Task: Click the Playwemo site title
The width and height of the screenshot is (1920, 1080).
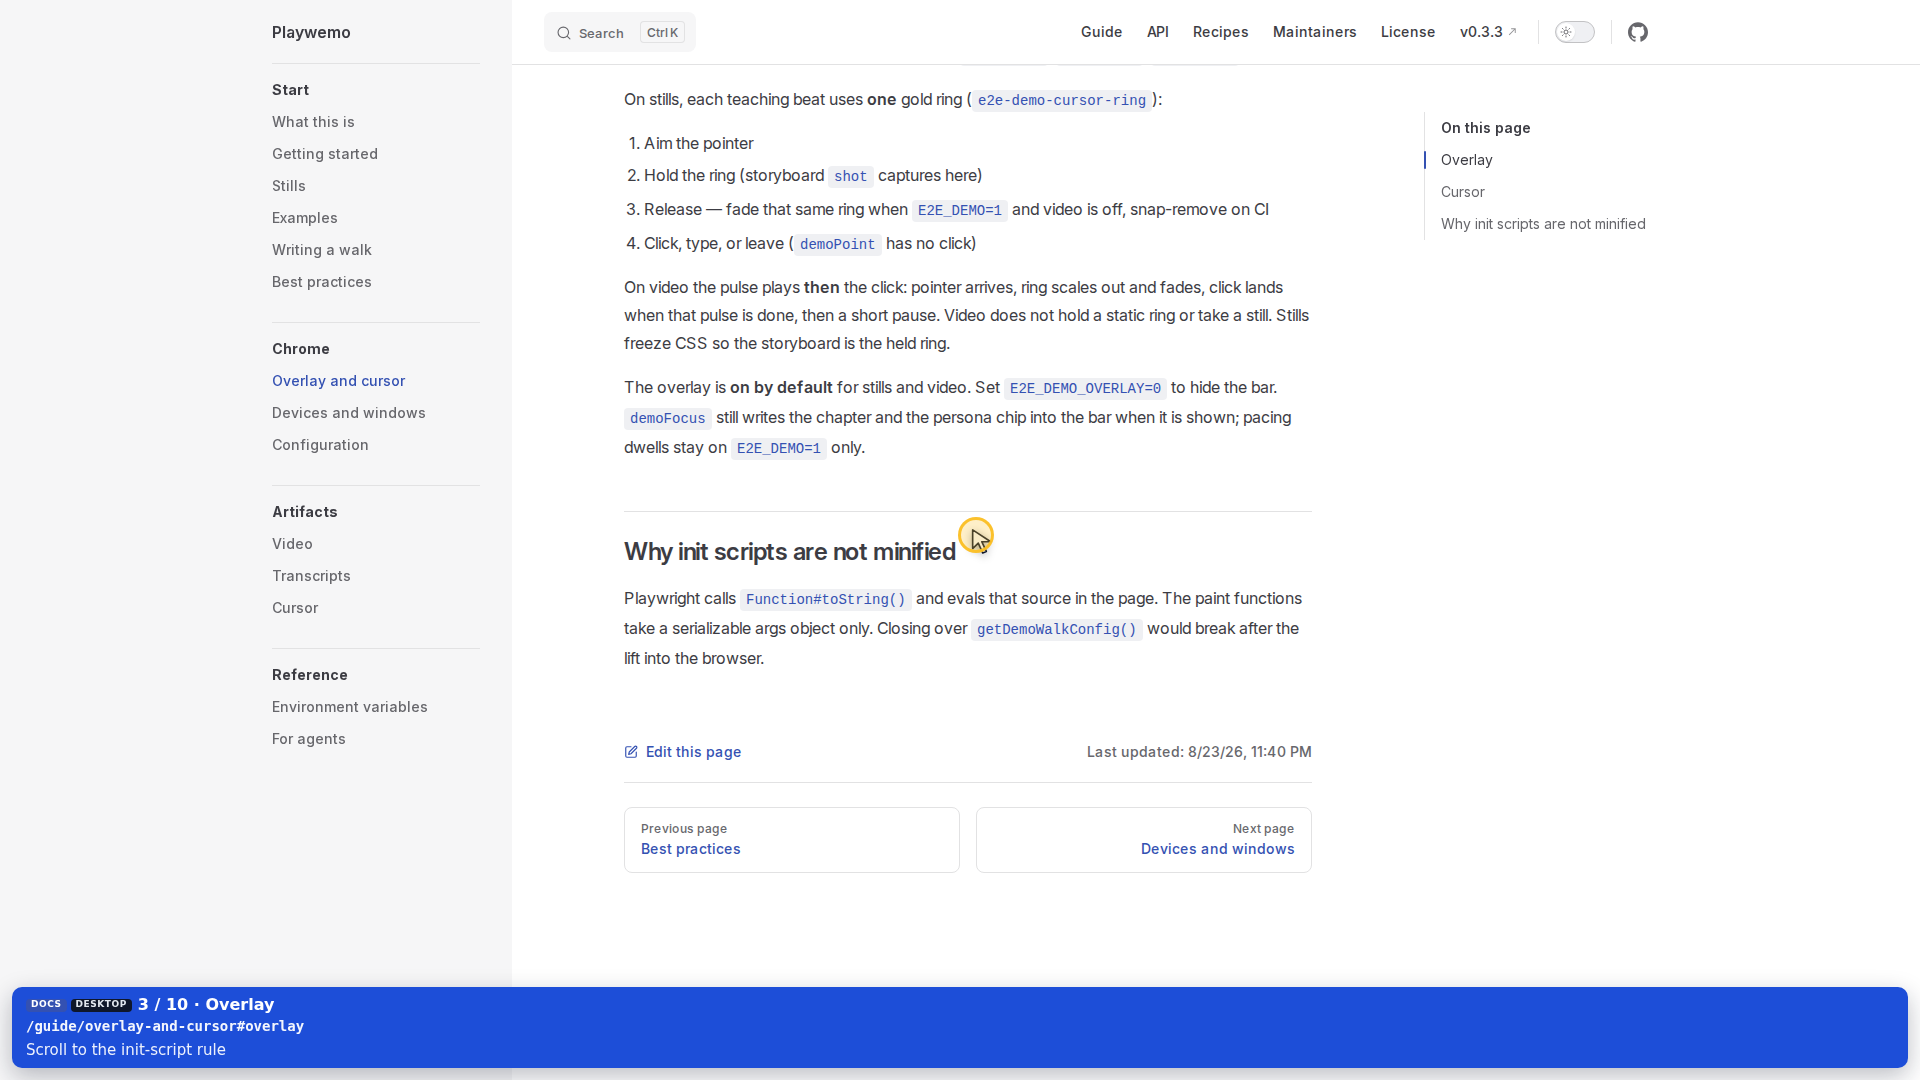Action: point(311,32)
